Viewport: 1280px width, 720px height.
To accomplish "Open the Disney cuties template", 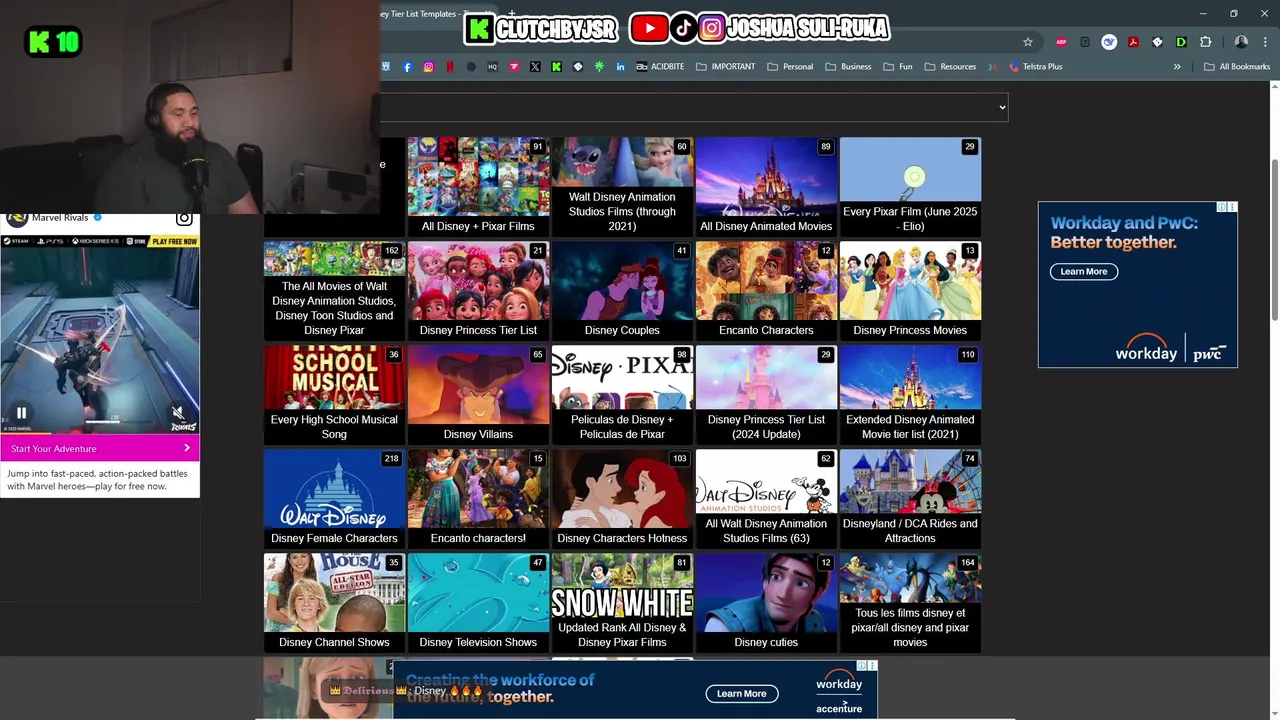I will [766, 603].
